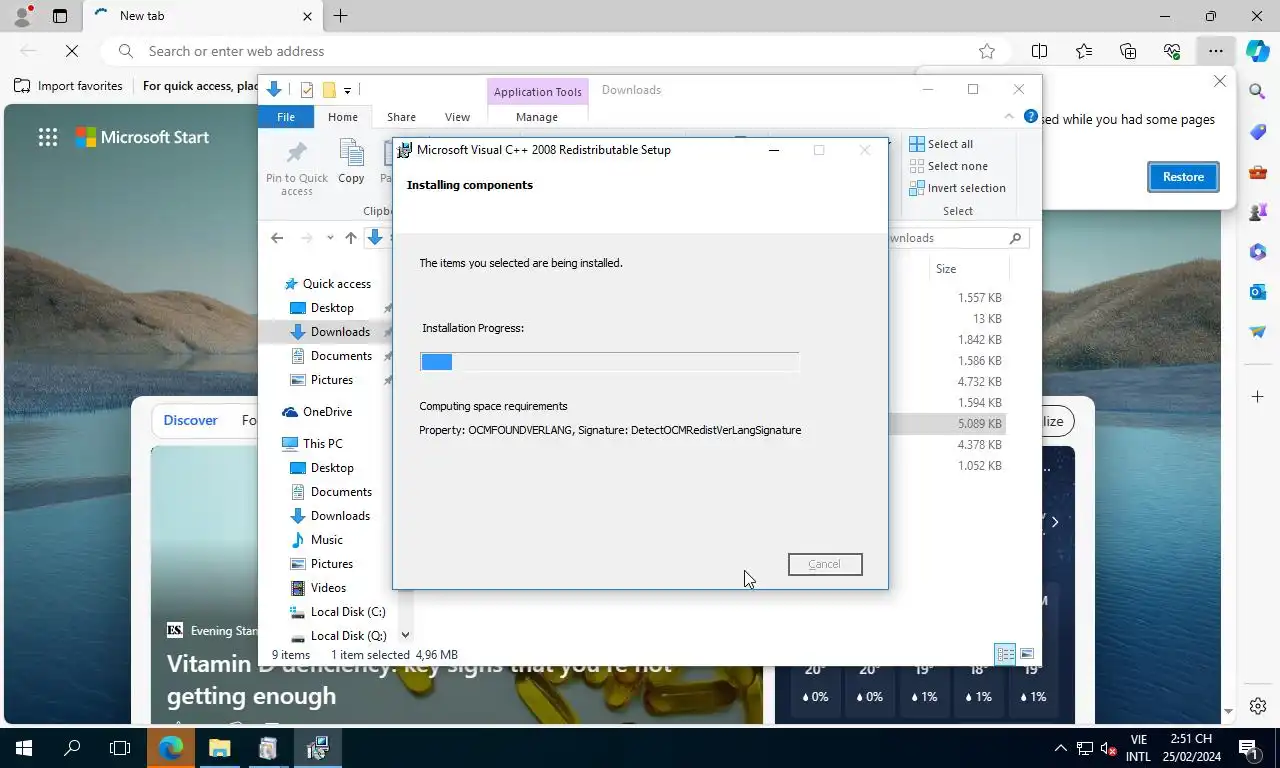Add sidebar app with plus icon

click(1258, 397)
